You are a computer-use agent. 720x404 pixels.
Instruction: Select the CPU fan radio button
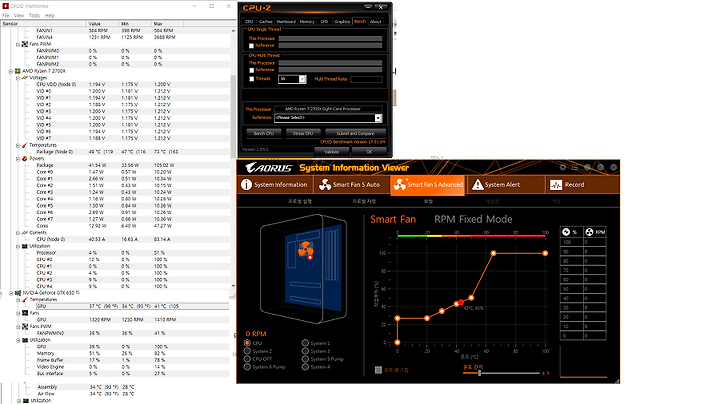point(247,343)
